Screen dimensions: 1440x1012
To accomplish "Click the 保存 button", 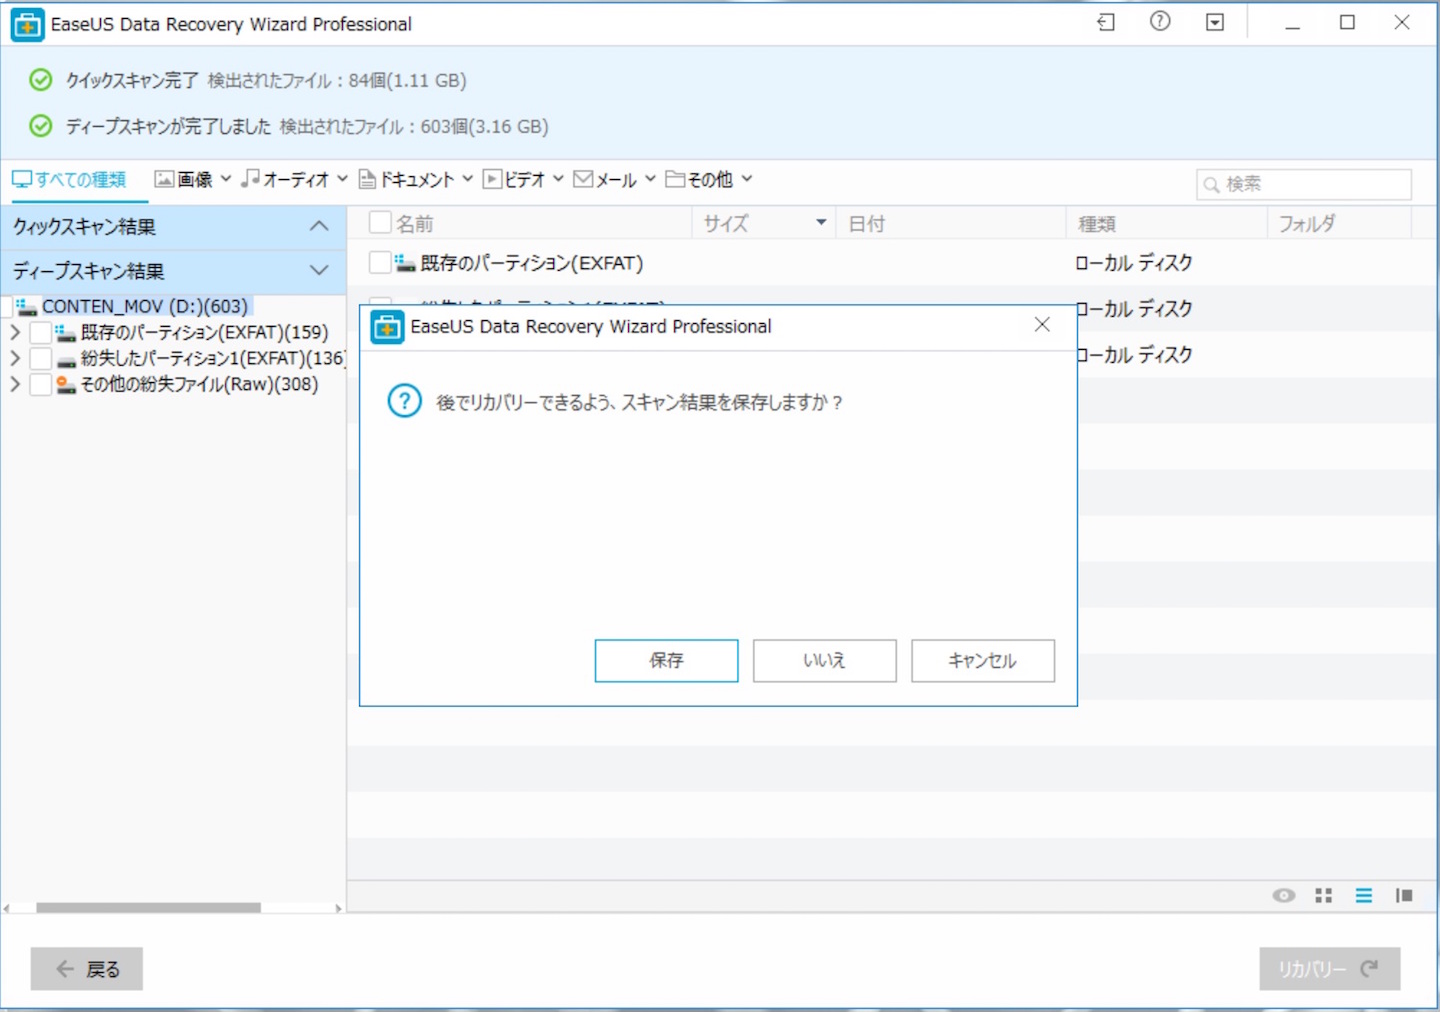I will click(x=666, y=660).
